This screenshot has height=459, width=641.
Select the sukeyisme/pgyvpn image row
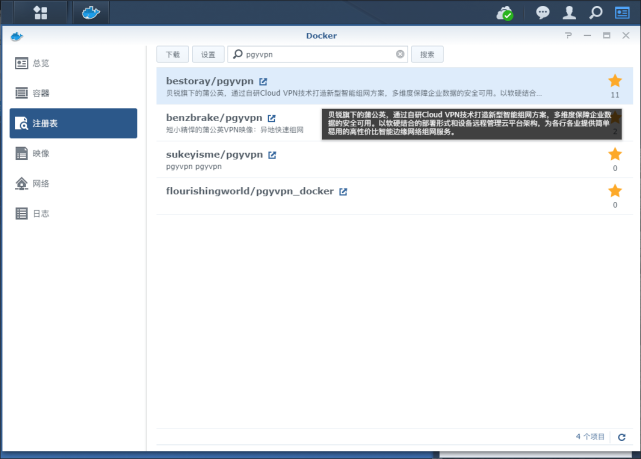(394, 159)
